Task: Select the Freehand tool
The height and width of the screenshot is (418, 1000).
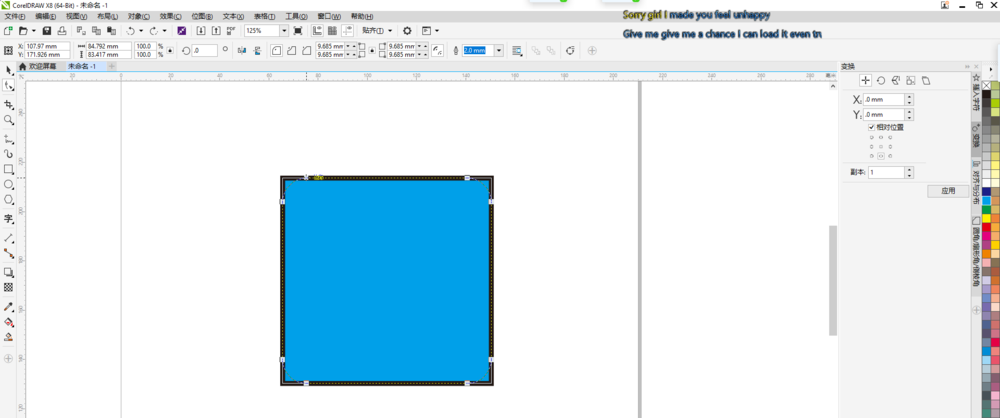Action: click(8, 138)
